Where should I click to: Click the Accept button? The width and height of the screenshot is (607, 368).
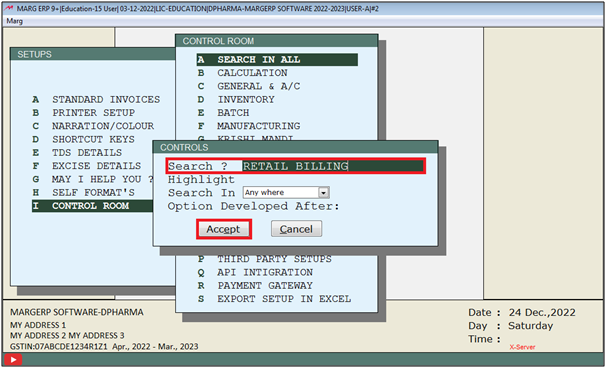pos(224,229)
